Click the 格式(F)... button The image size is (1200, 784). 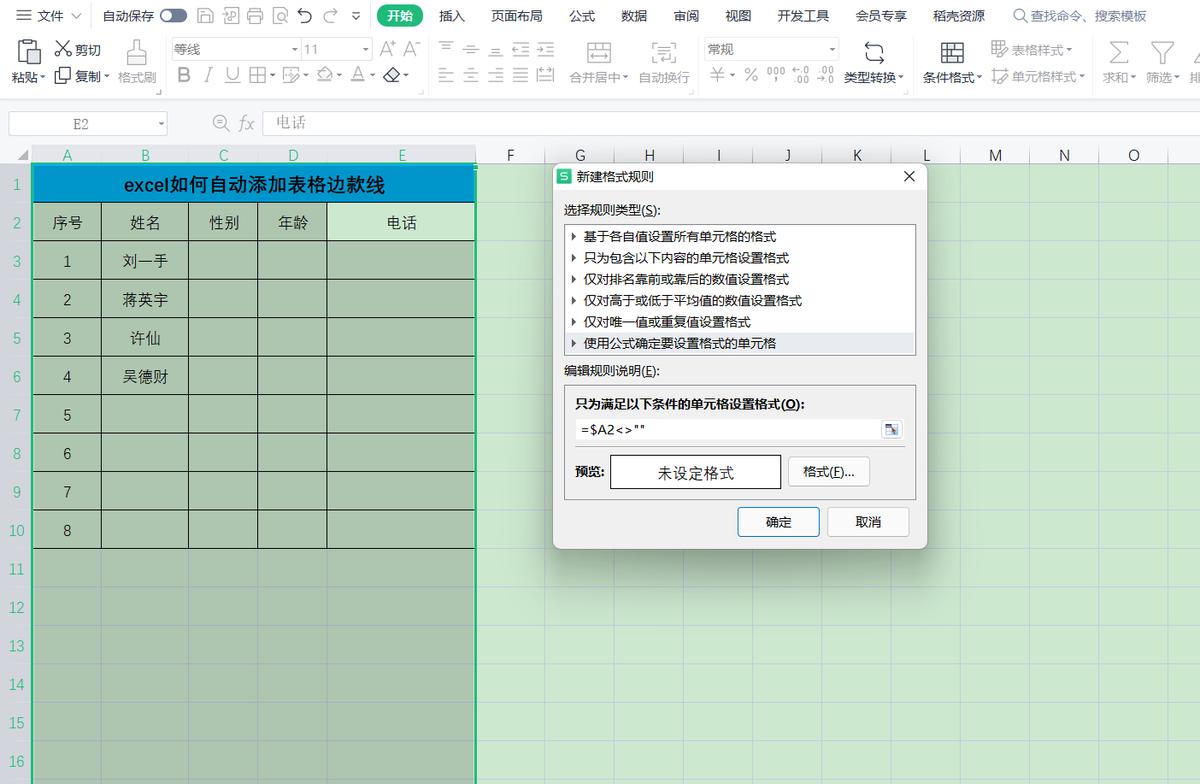pos(829,471)
